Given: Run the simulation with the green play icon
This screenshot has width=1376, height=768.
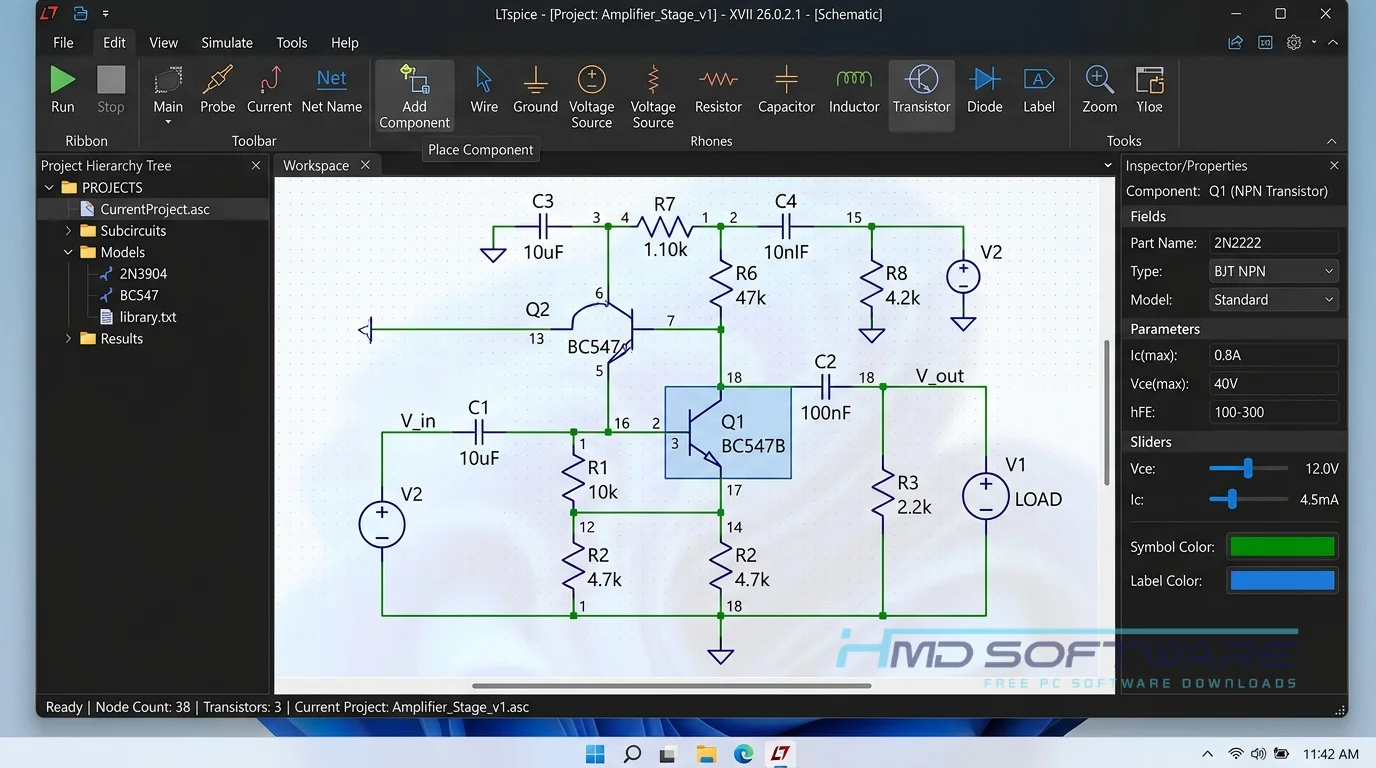Looking at the screenshot, I should [x=62, y=80].
